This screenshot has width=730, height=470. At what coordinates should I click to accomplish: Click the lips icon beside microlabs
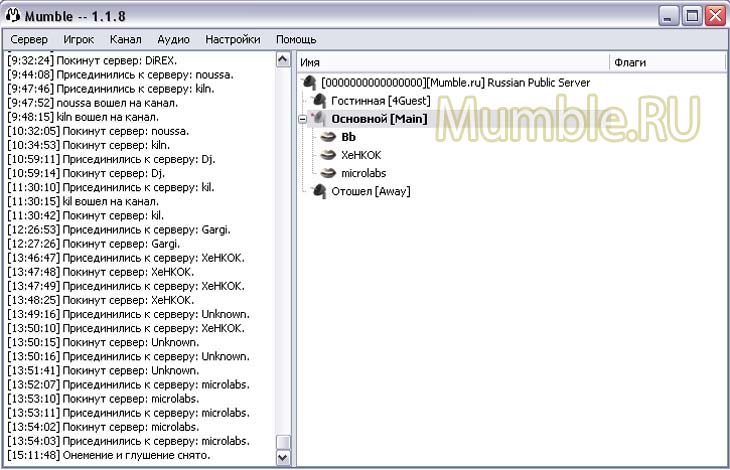click(x=328, y=173)
